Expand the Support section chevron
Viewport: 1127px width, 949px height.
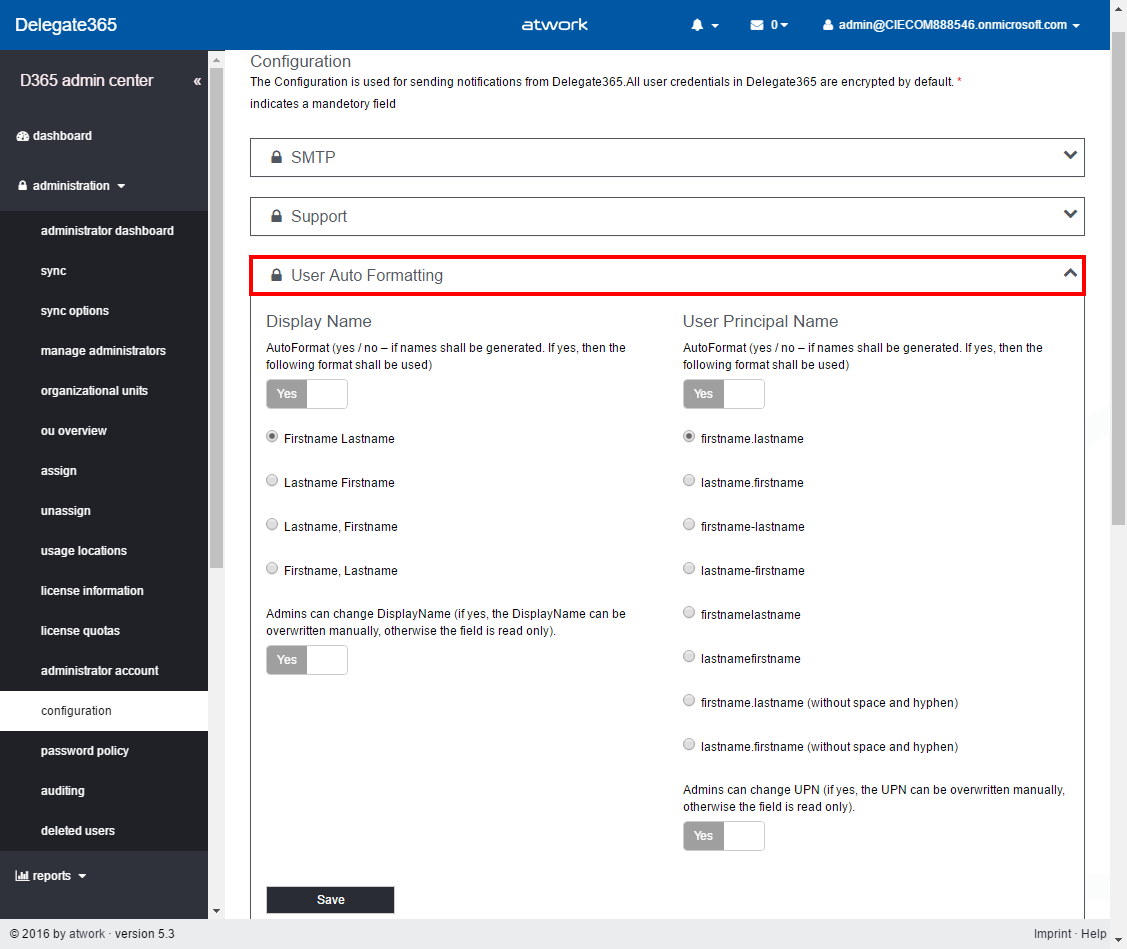pyautogui.click(x=1070, y=215)
